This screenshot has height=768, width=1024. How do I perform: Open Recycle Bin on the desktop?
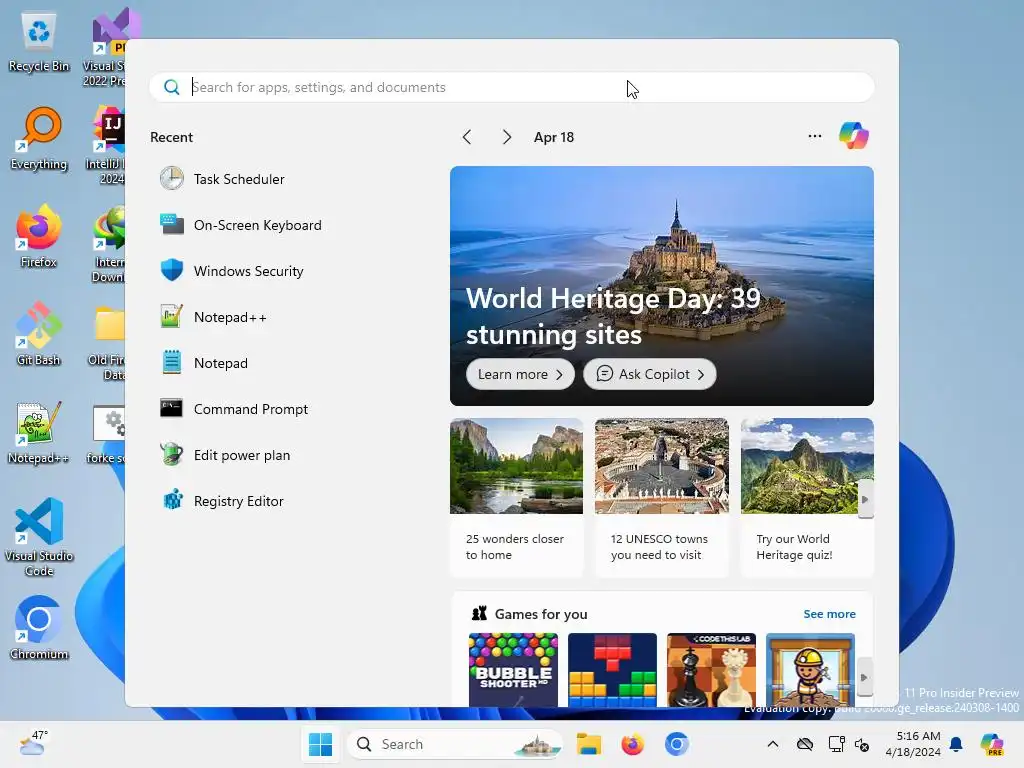point(39,43)
